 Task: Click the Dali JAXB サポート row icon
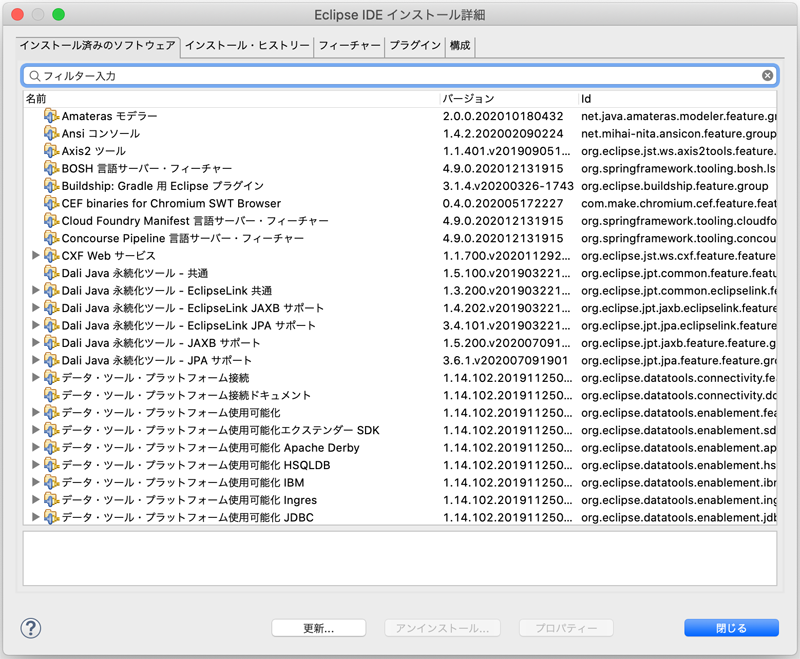[x=51, y=343]
